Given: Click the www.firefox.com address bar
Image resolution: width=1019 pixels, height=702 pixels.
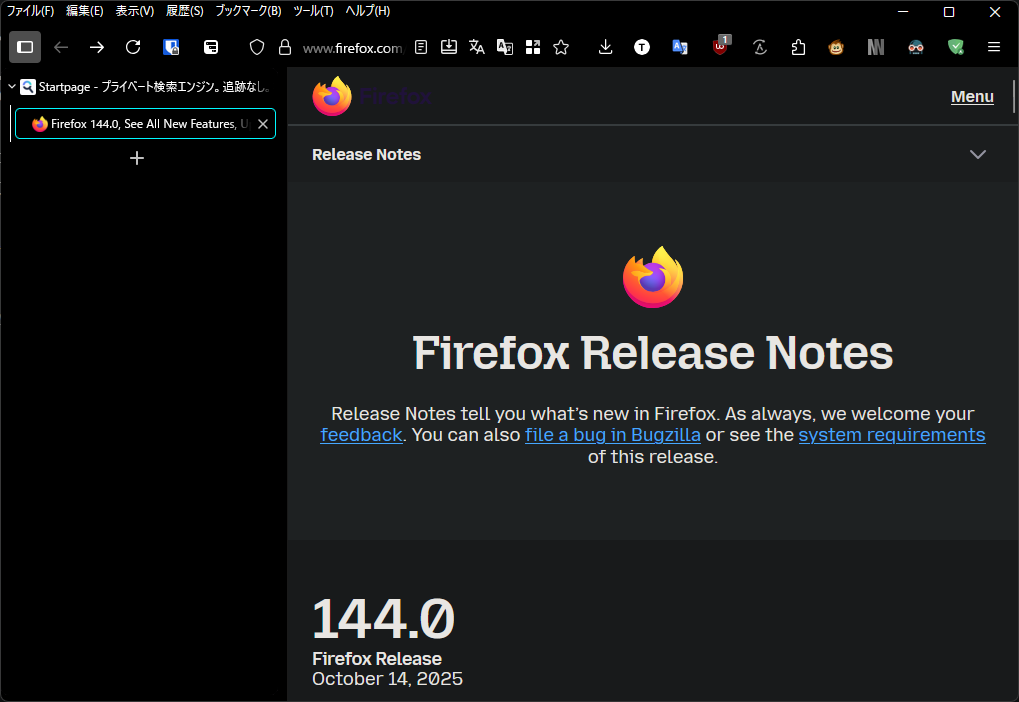Looking at the screenshot, I should (x=351, y=48).
